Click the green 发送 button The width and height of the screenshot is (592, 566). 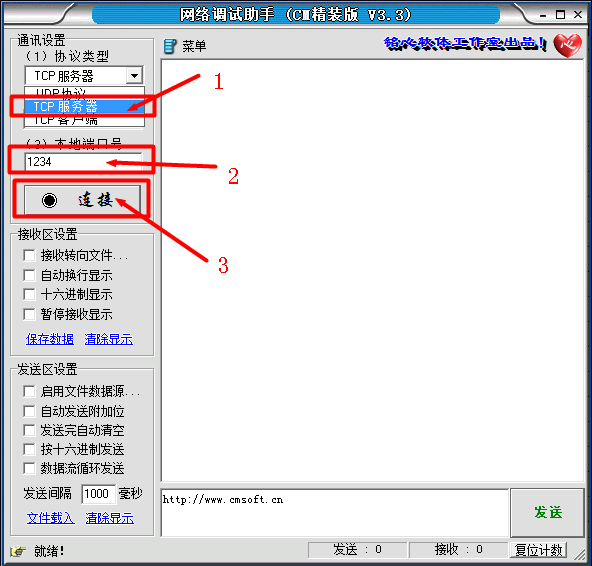[547, 512]
